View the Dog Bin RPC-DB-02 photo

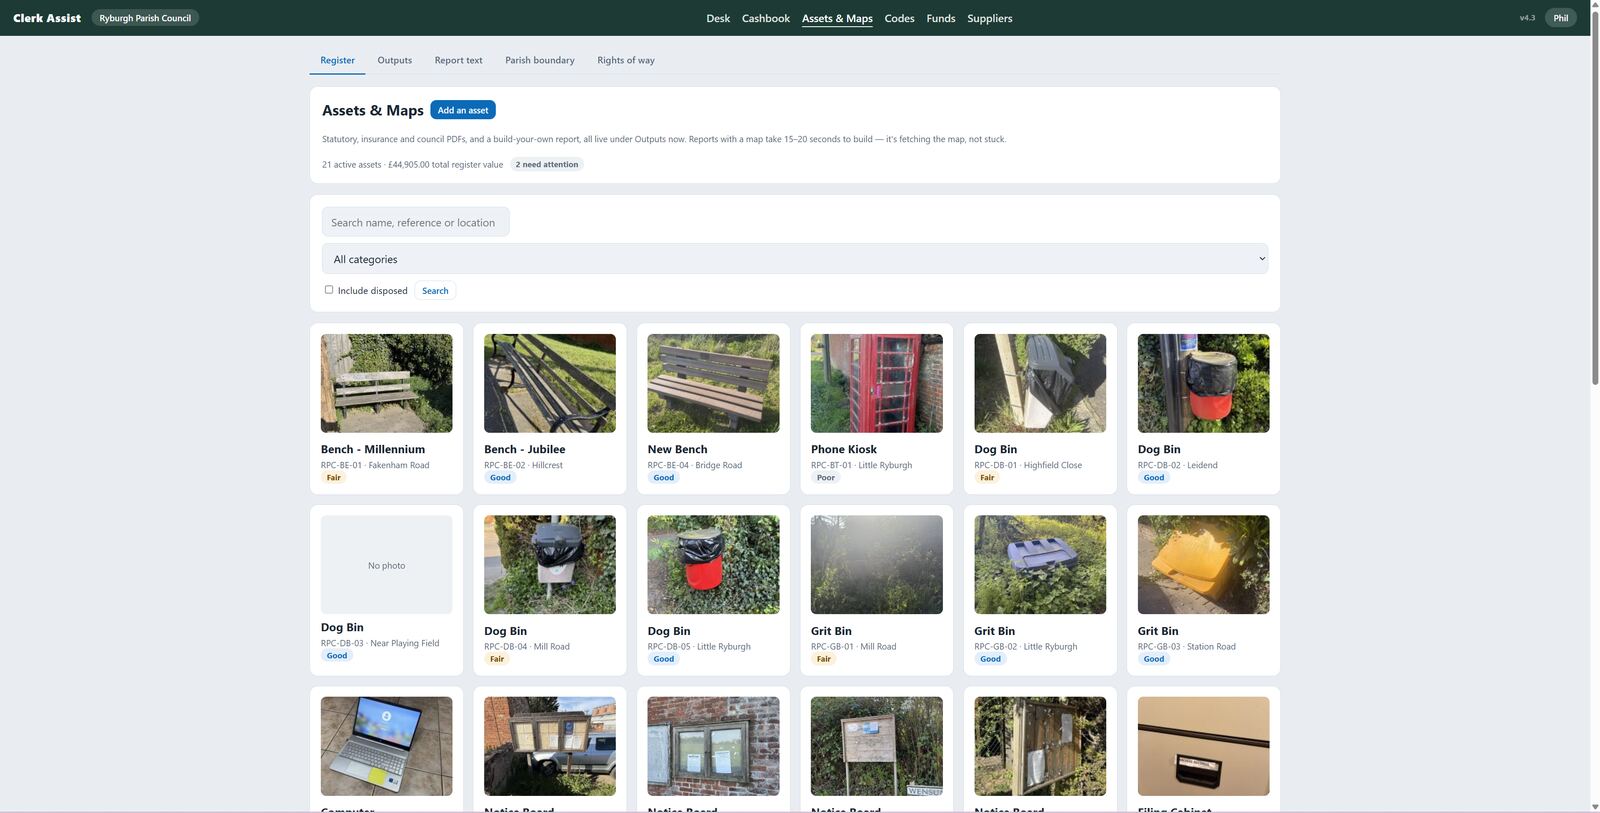(1204, 383)
